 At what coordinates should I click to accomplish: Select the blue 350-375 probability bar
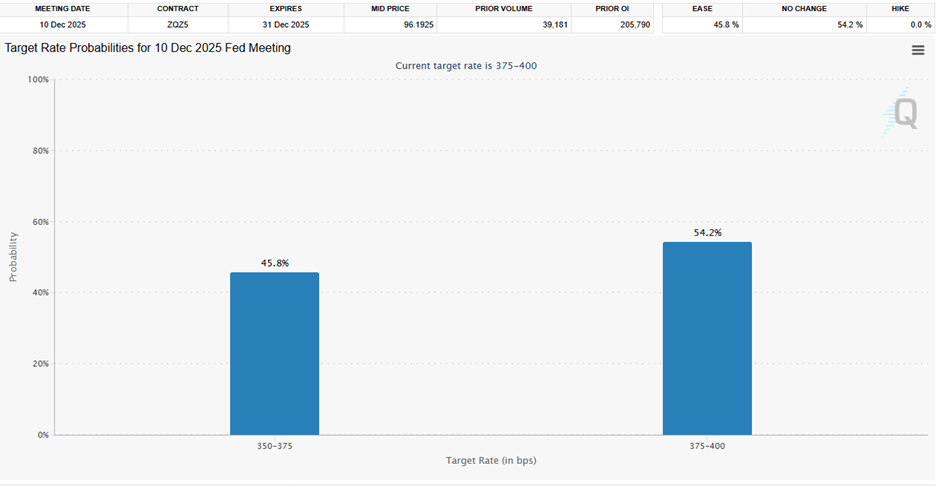(x=274, y=353)
